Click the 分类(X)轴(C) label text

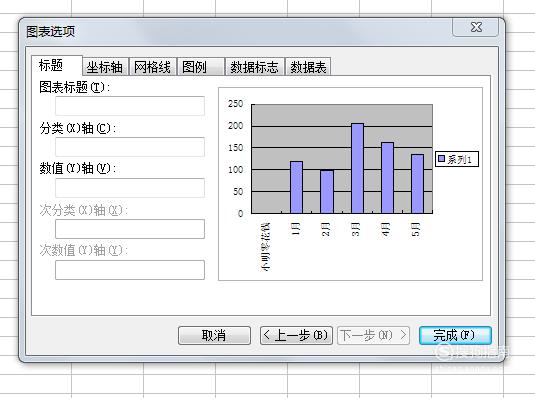coord(77,128)
